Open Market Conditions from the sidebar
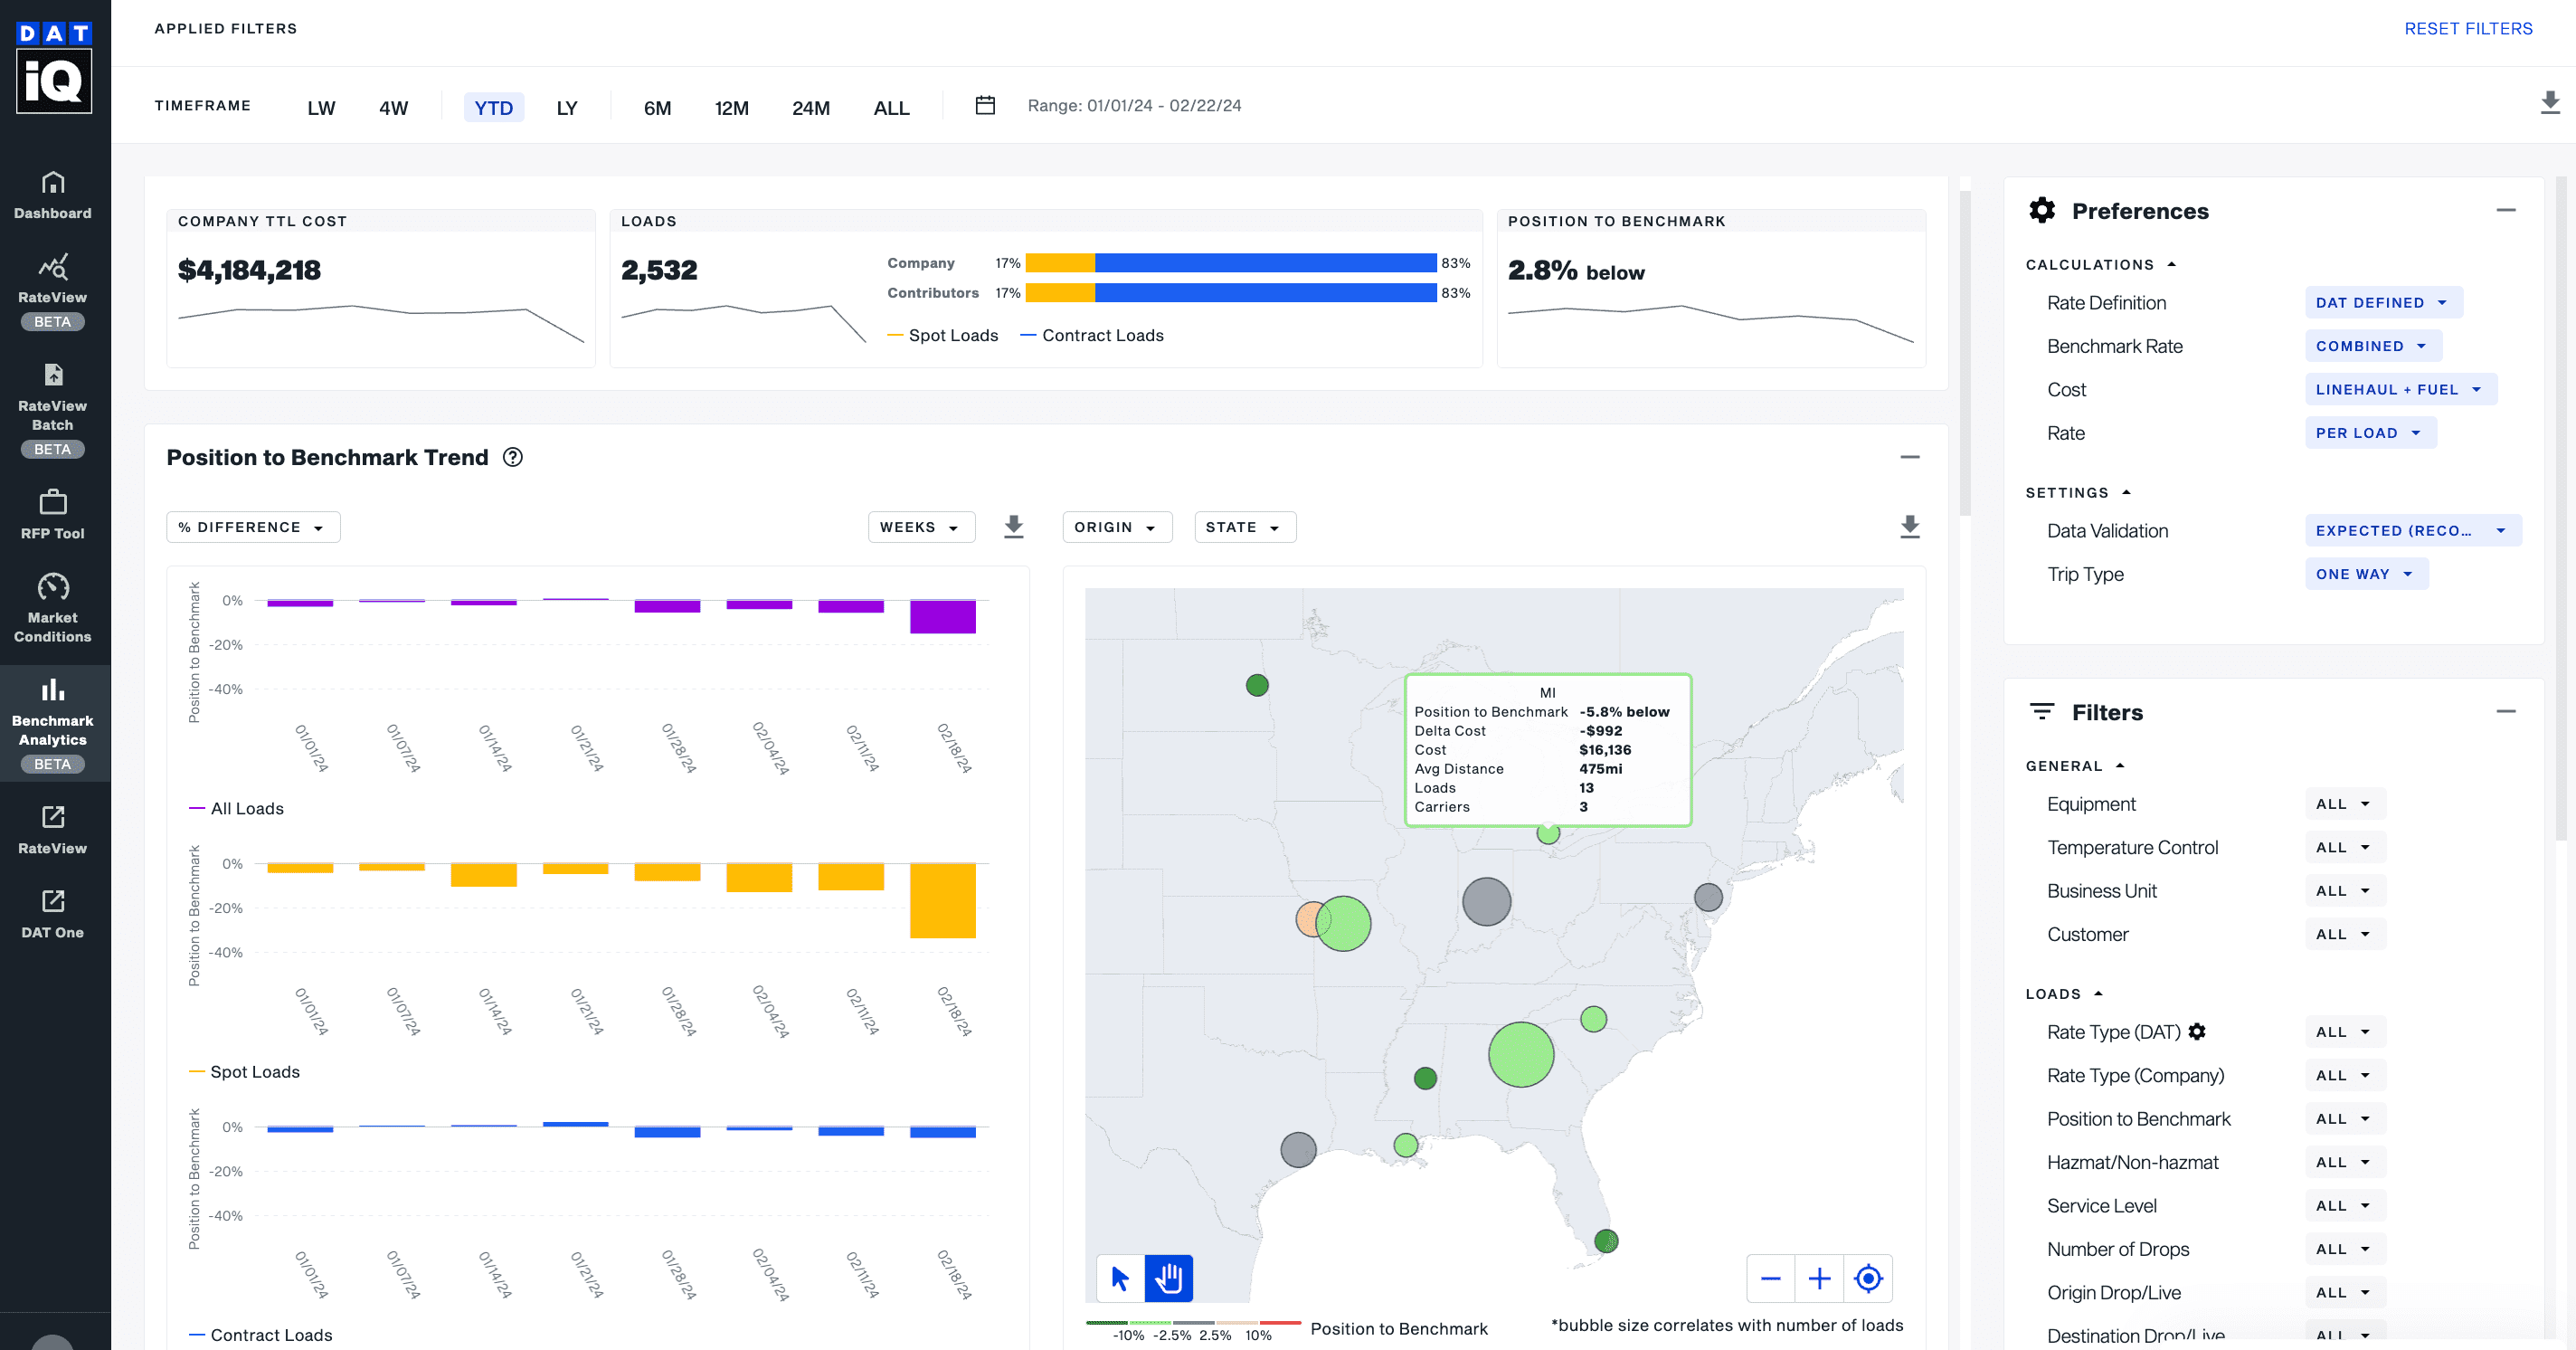 (x=53, y=606)
